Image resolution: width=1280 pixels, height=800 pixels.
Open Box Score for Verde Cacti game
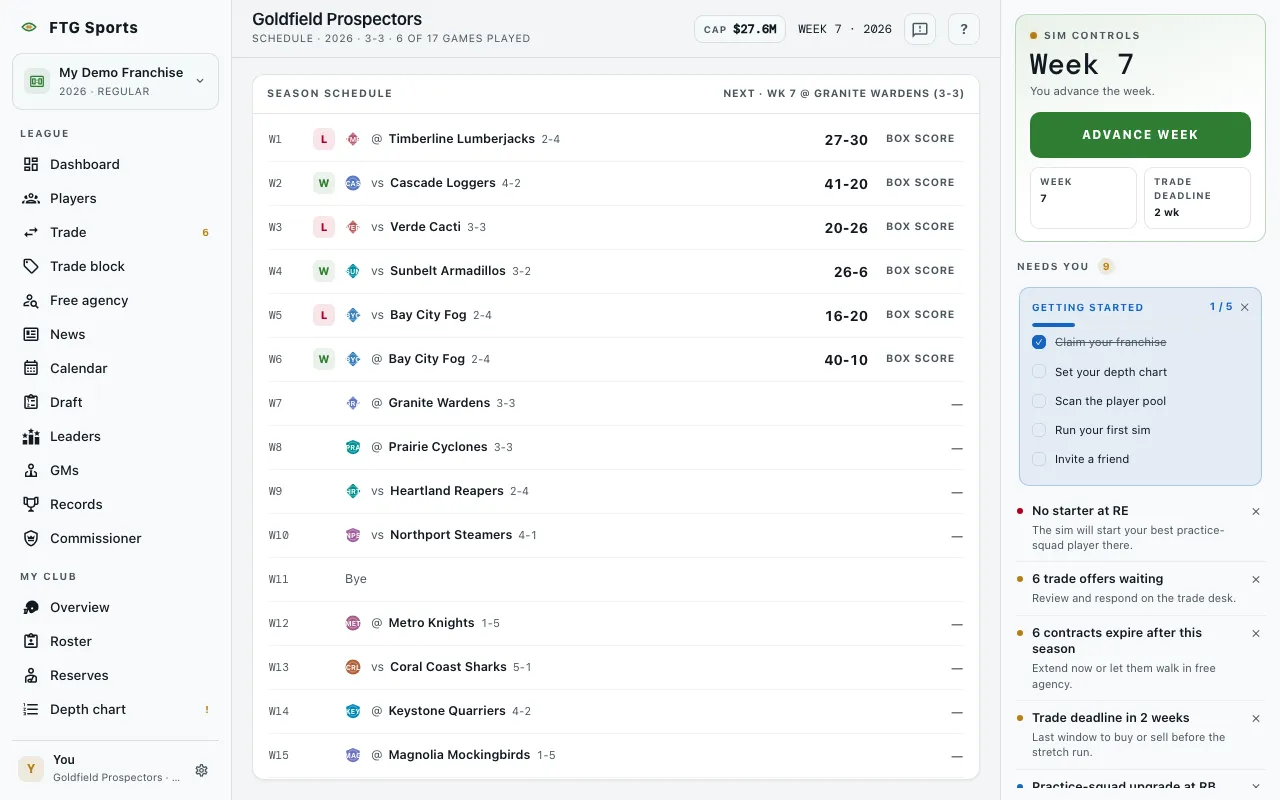[920, 227]
